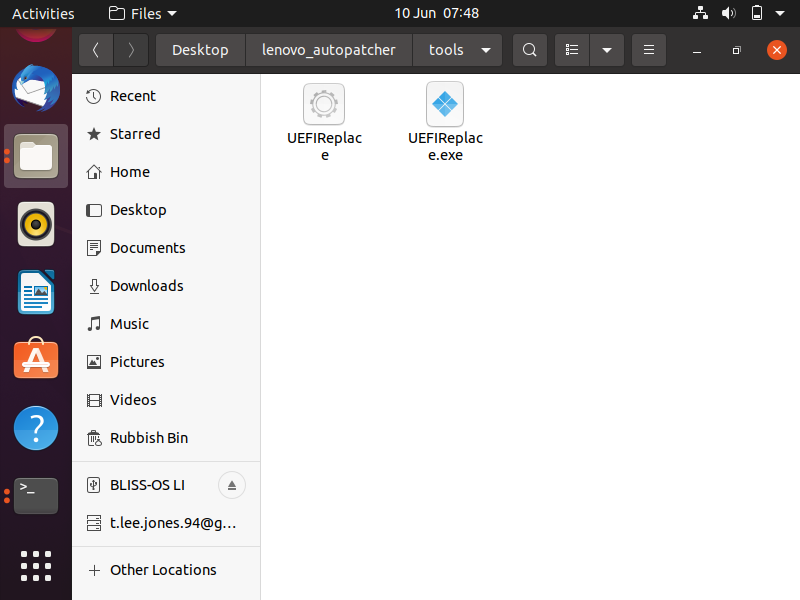This screenshot has height=600, width=800.
Task: Go to Home in the sidebar
Action: 166,172
